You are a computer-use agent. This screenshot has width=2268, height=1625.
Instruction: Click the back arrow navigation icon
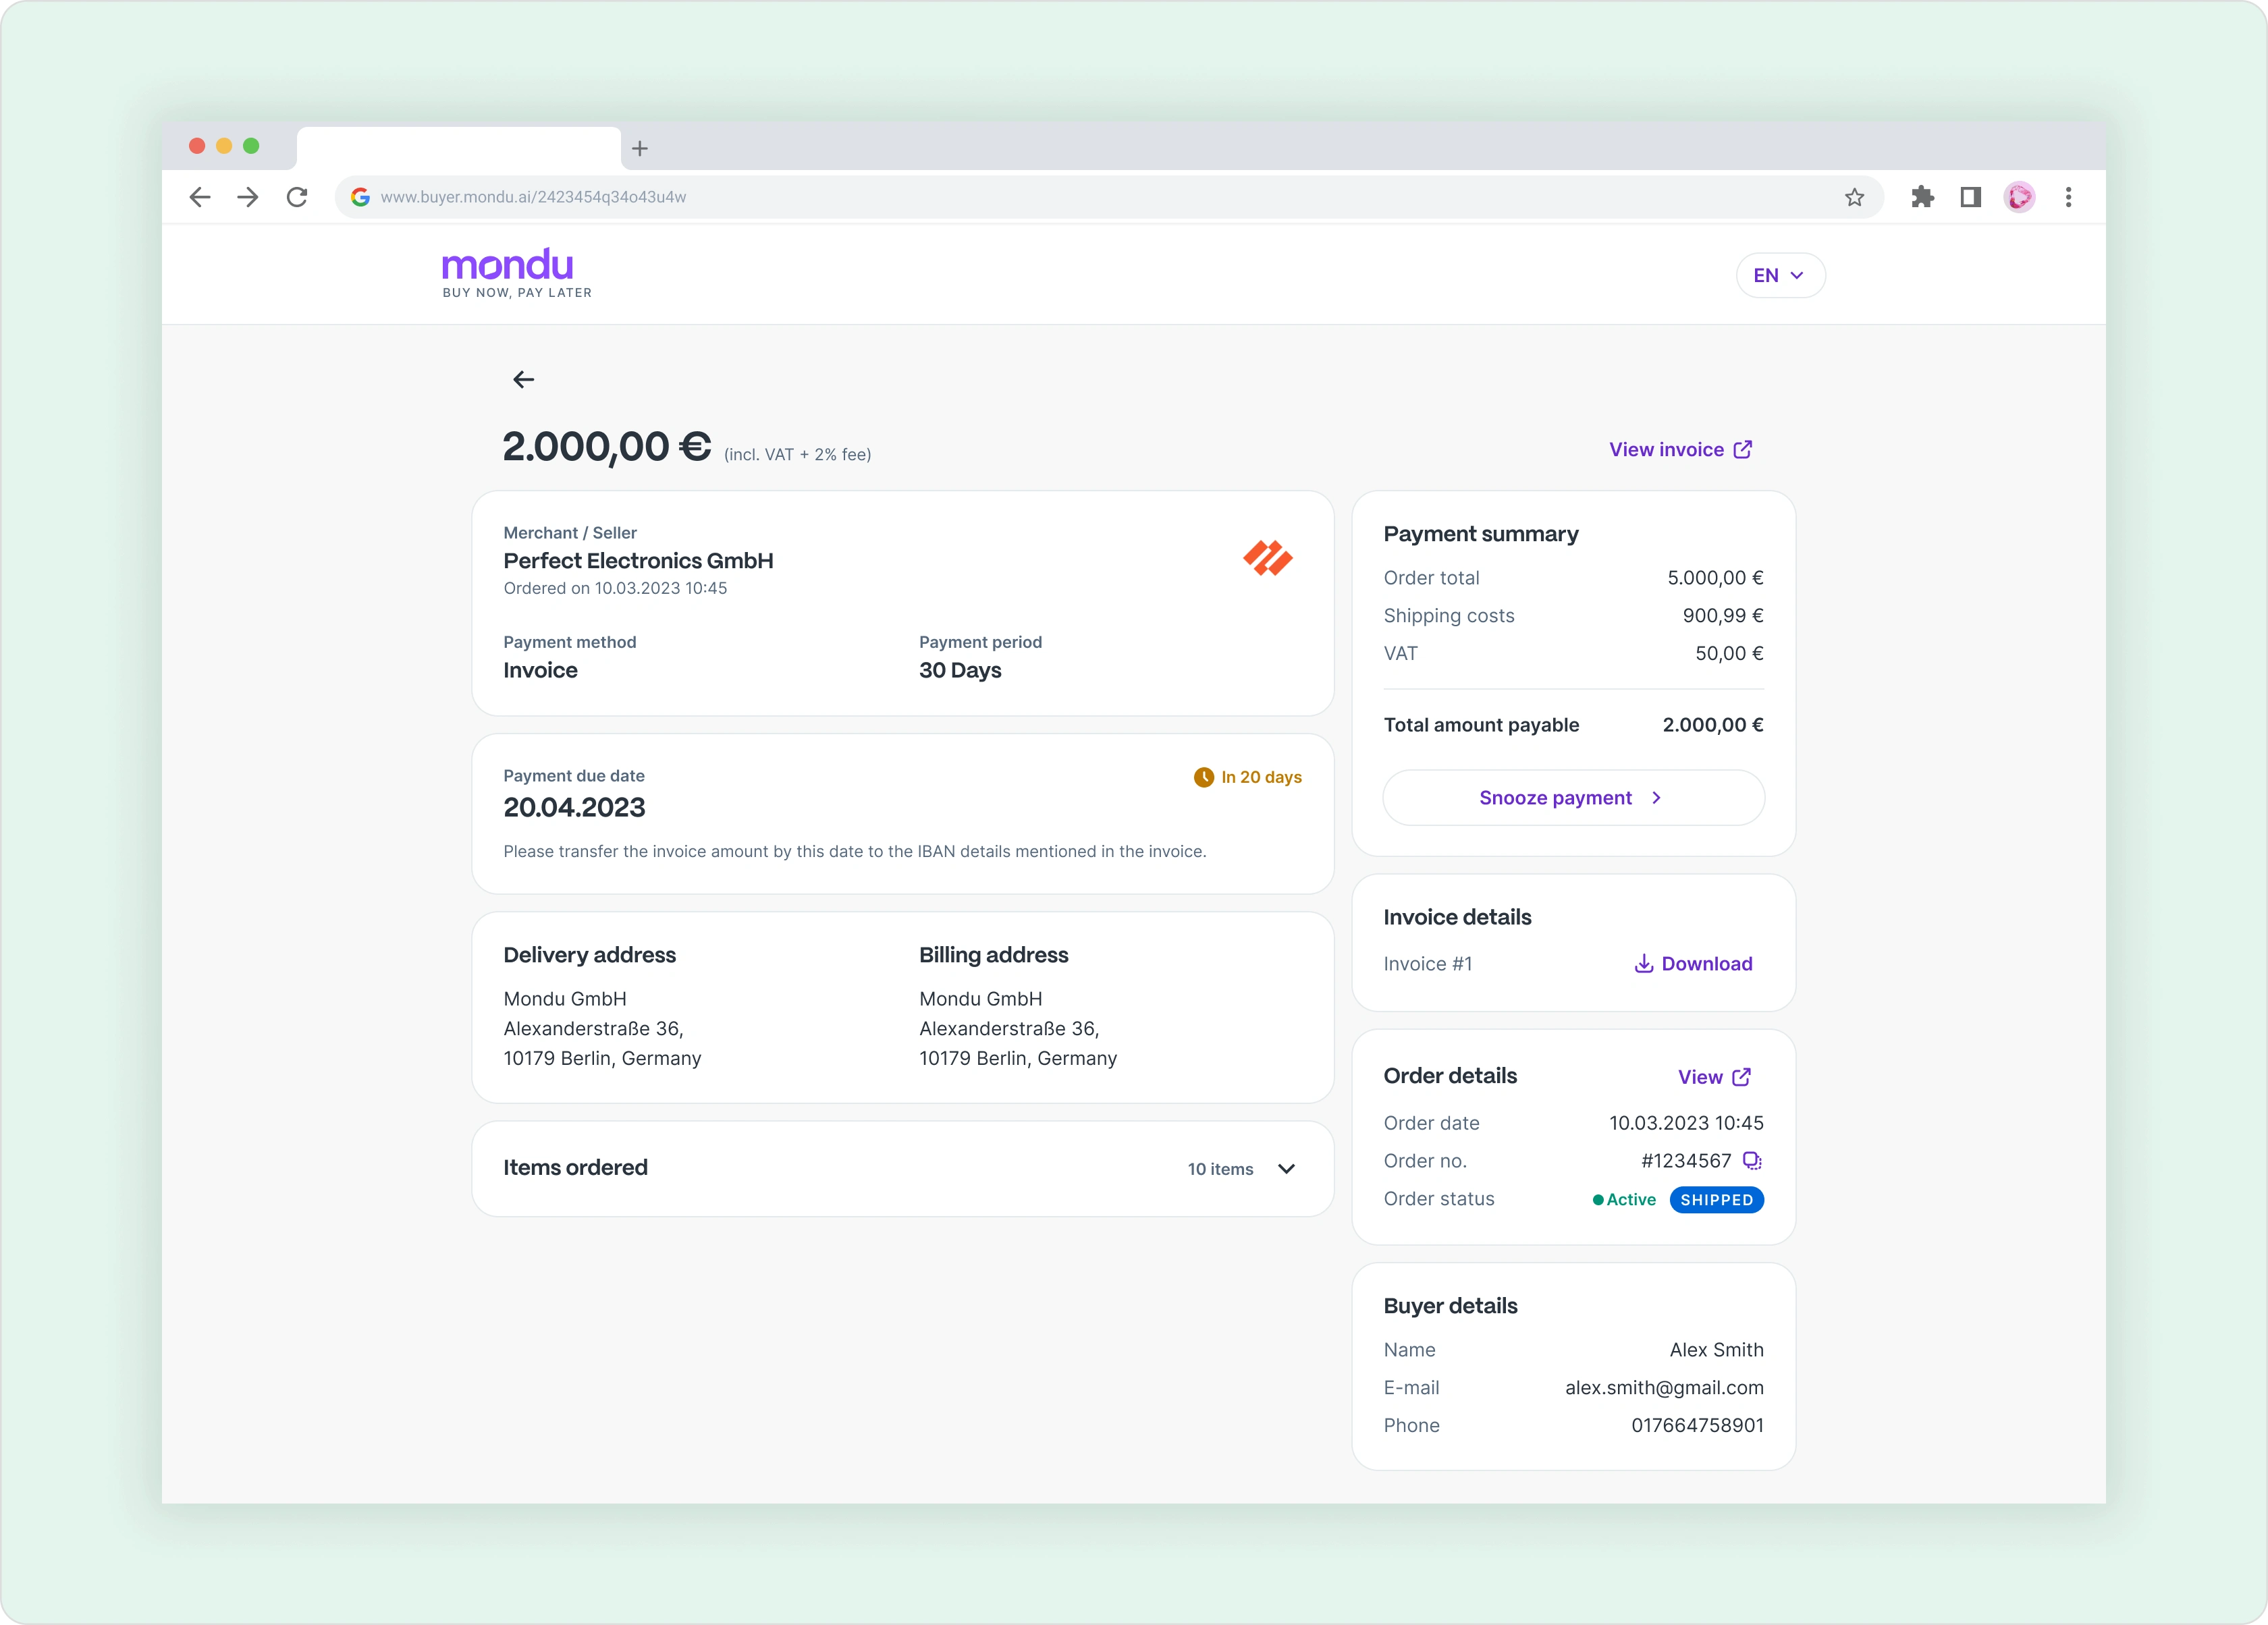[524, 378]
